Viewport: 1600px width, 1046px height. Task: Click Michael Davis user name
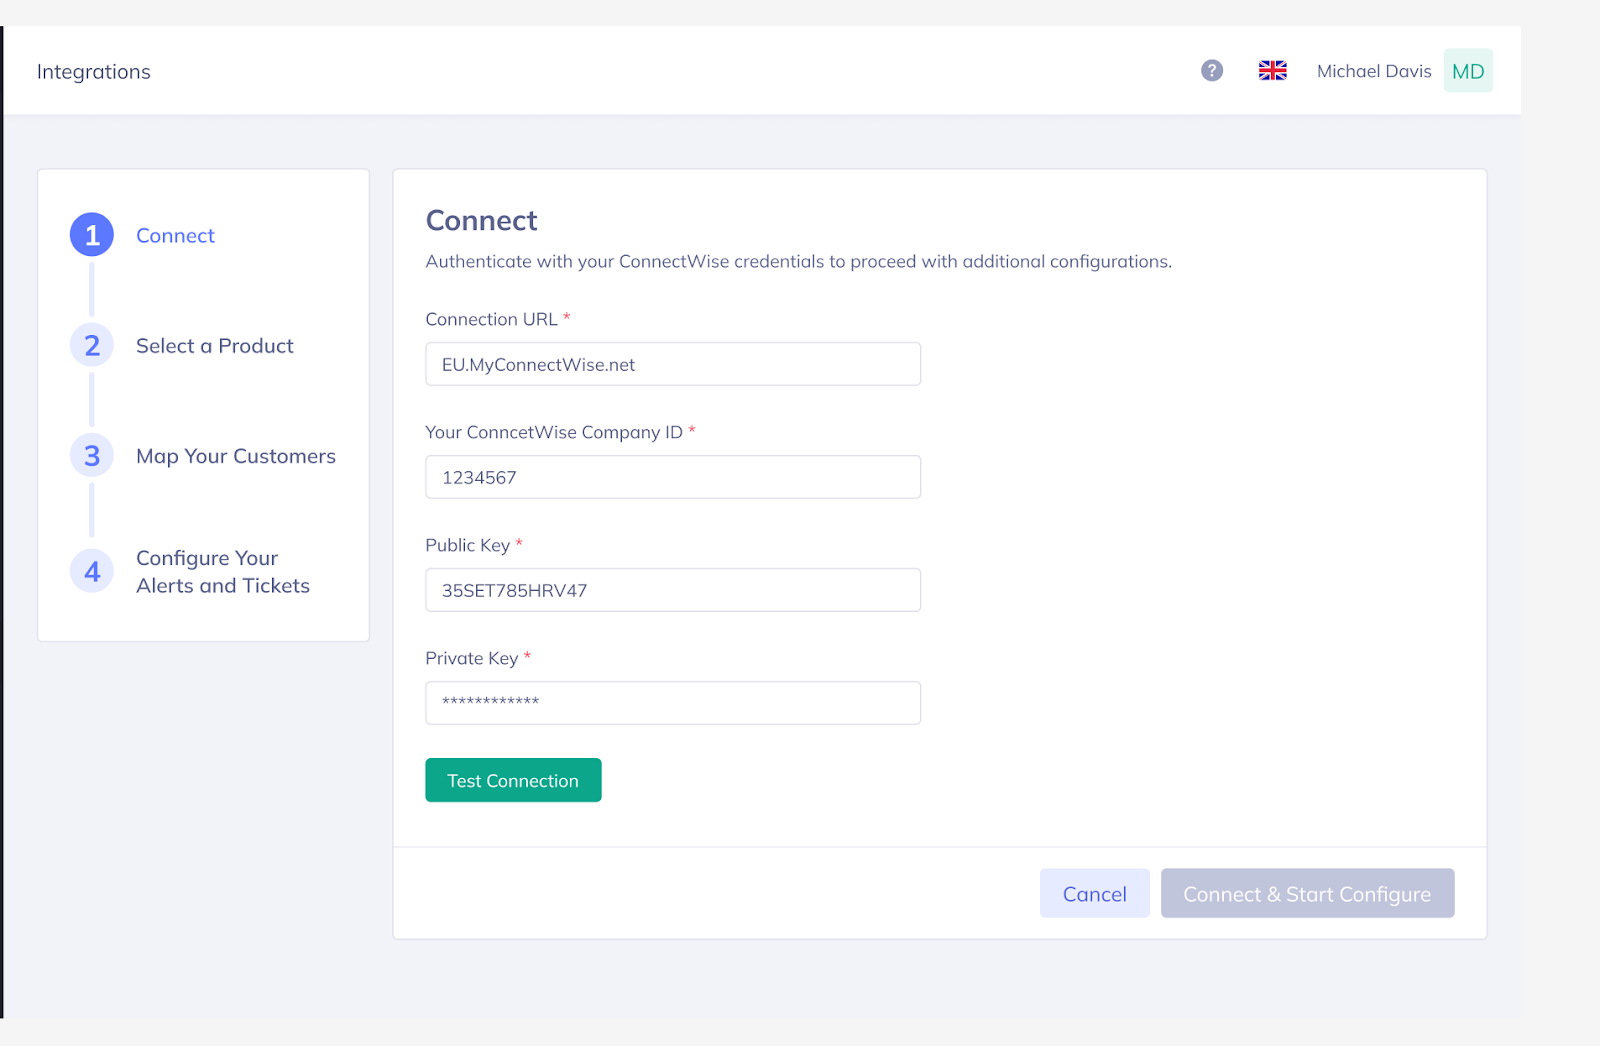click(1374, 71)
